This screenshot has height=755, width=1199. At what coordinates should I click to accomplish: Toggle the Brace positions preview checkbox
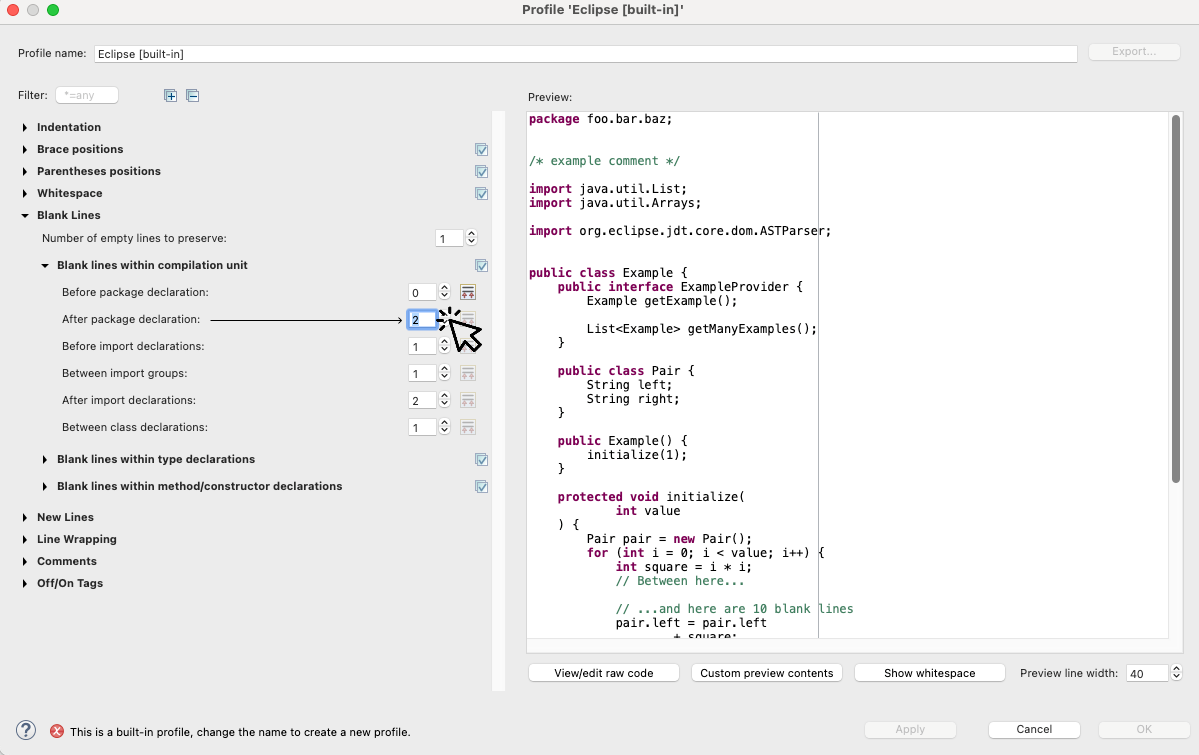[482, 149]
